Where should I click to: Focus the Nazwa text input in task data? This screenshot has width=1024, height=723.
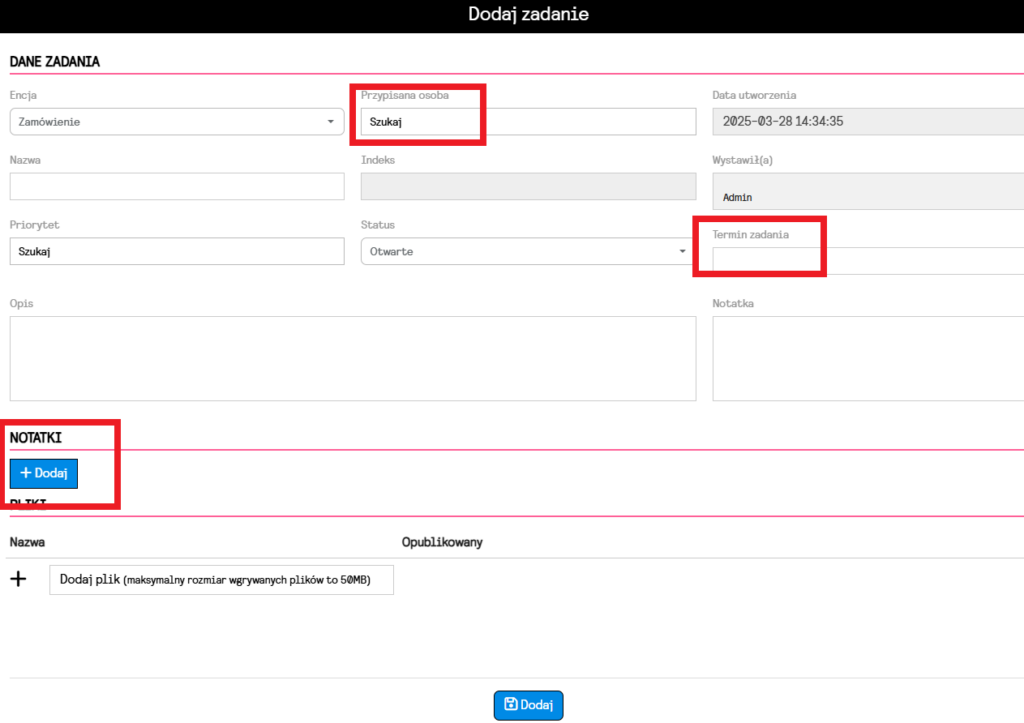click(x=177, y=187)
